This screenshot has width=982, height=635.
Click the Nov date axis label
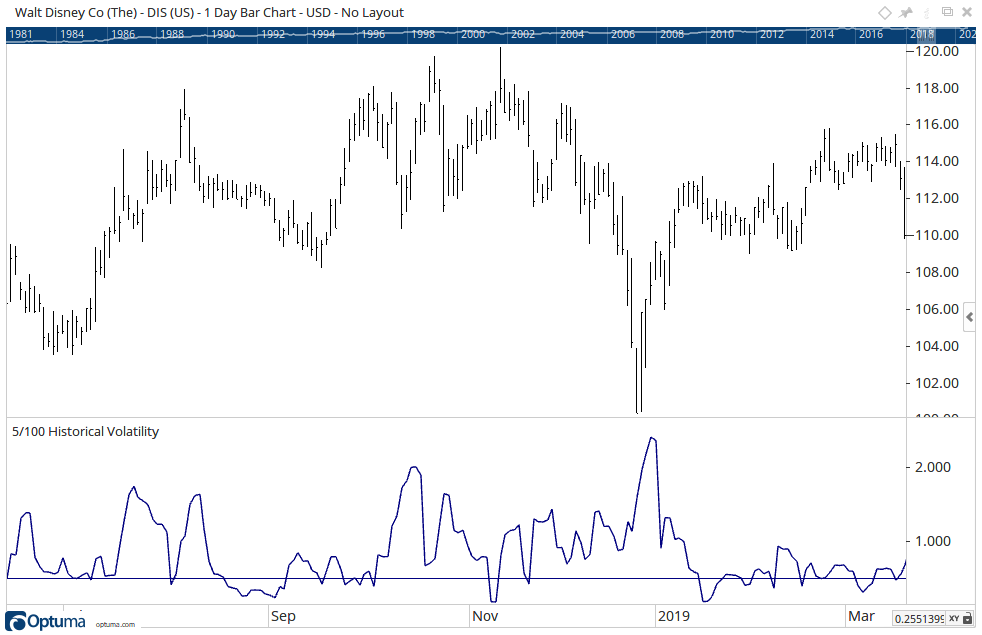pos(485,616)
